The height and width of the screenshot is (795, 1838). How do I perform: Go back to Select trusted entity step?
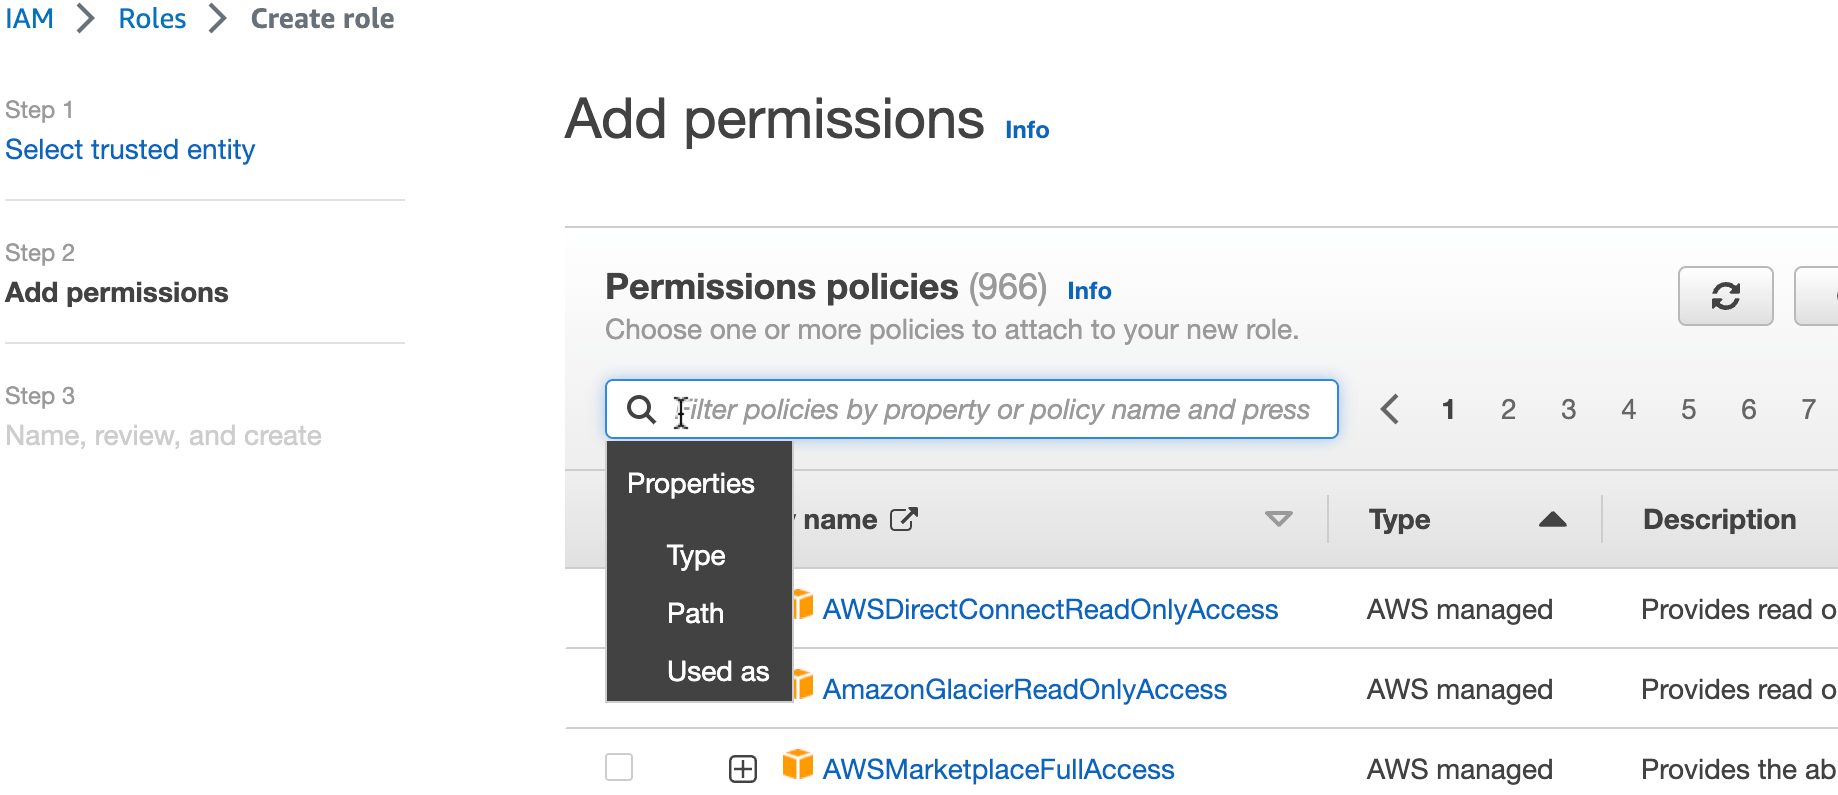[130, 149]
